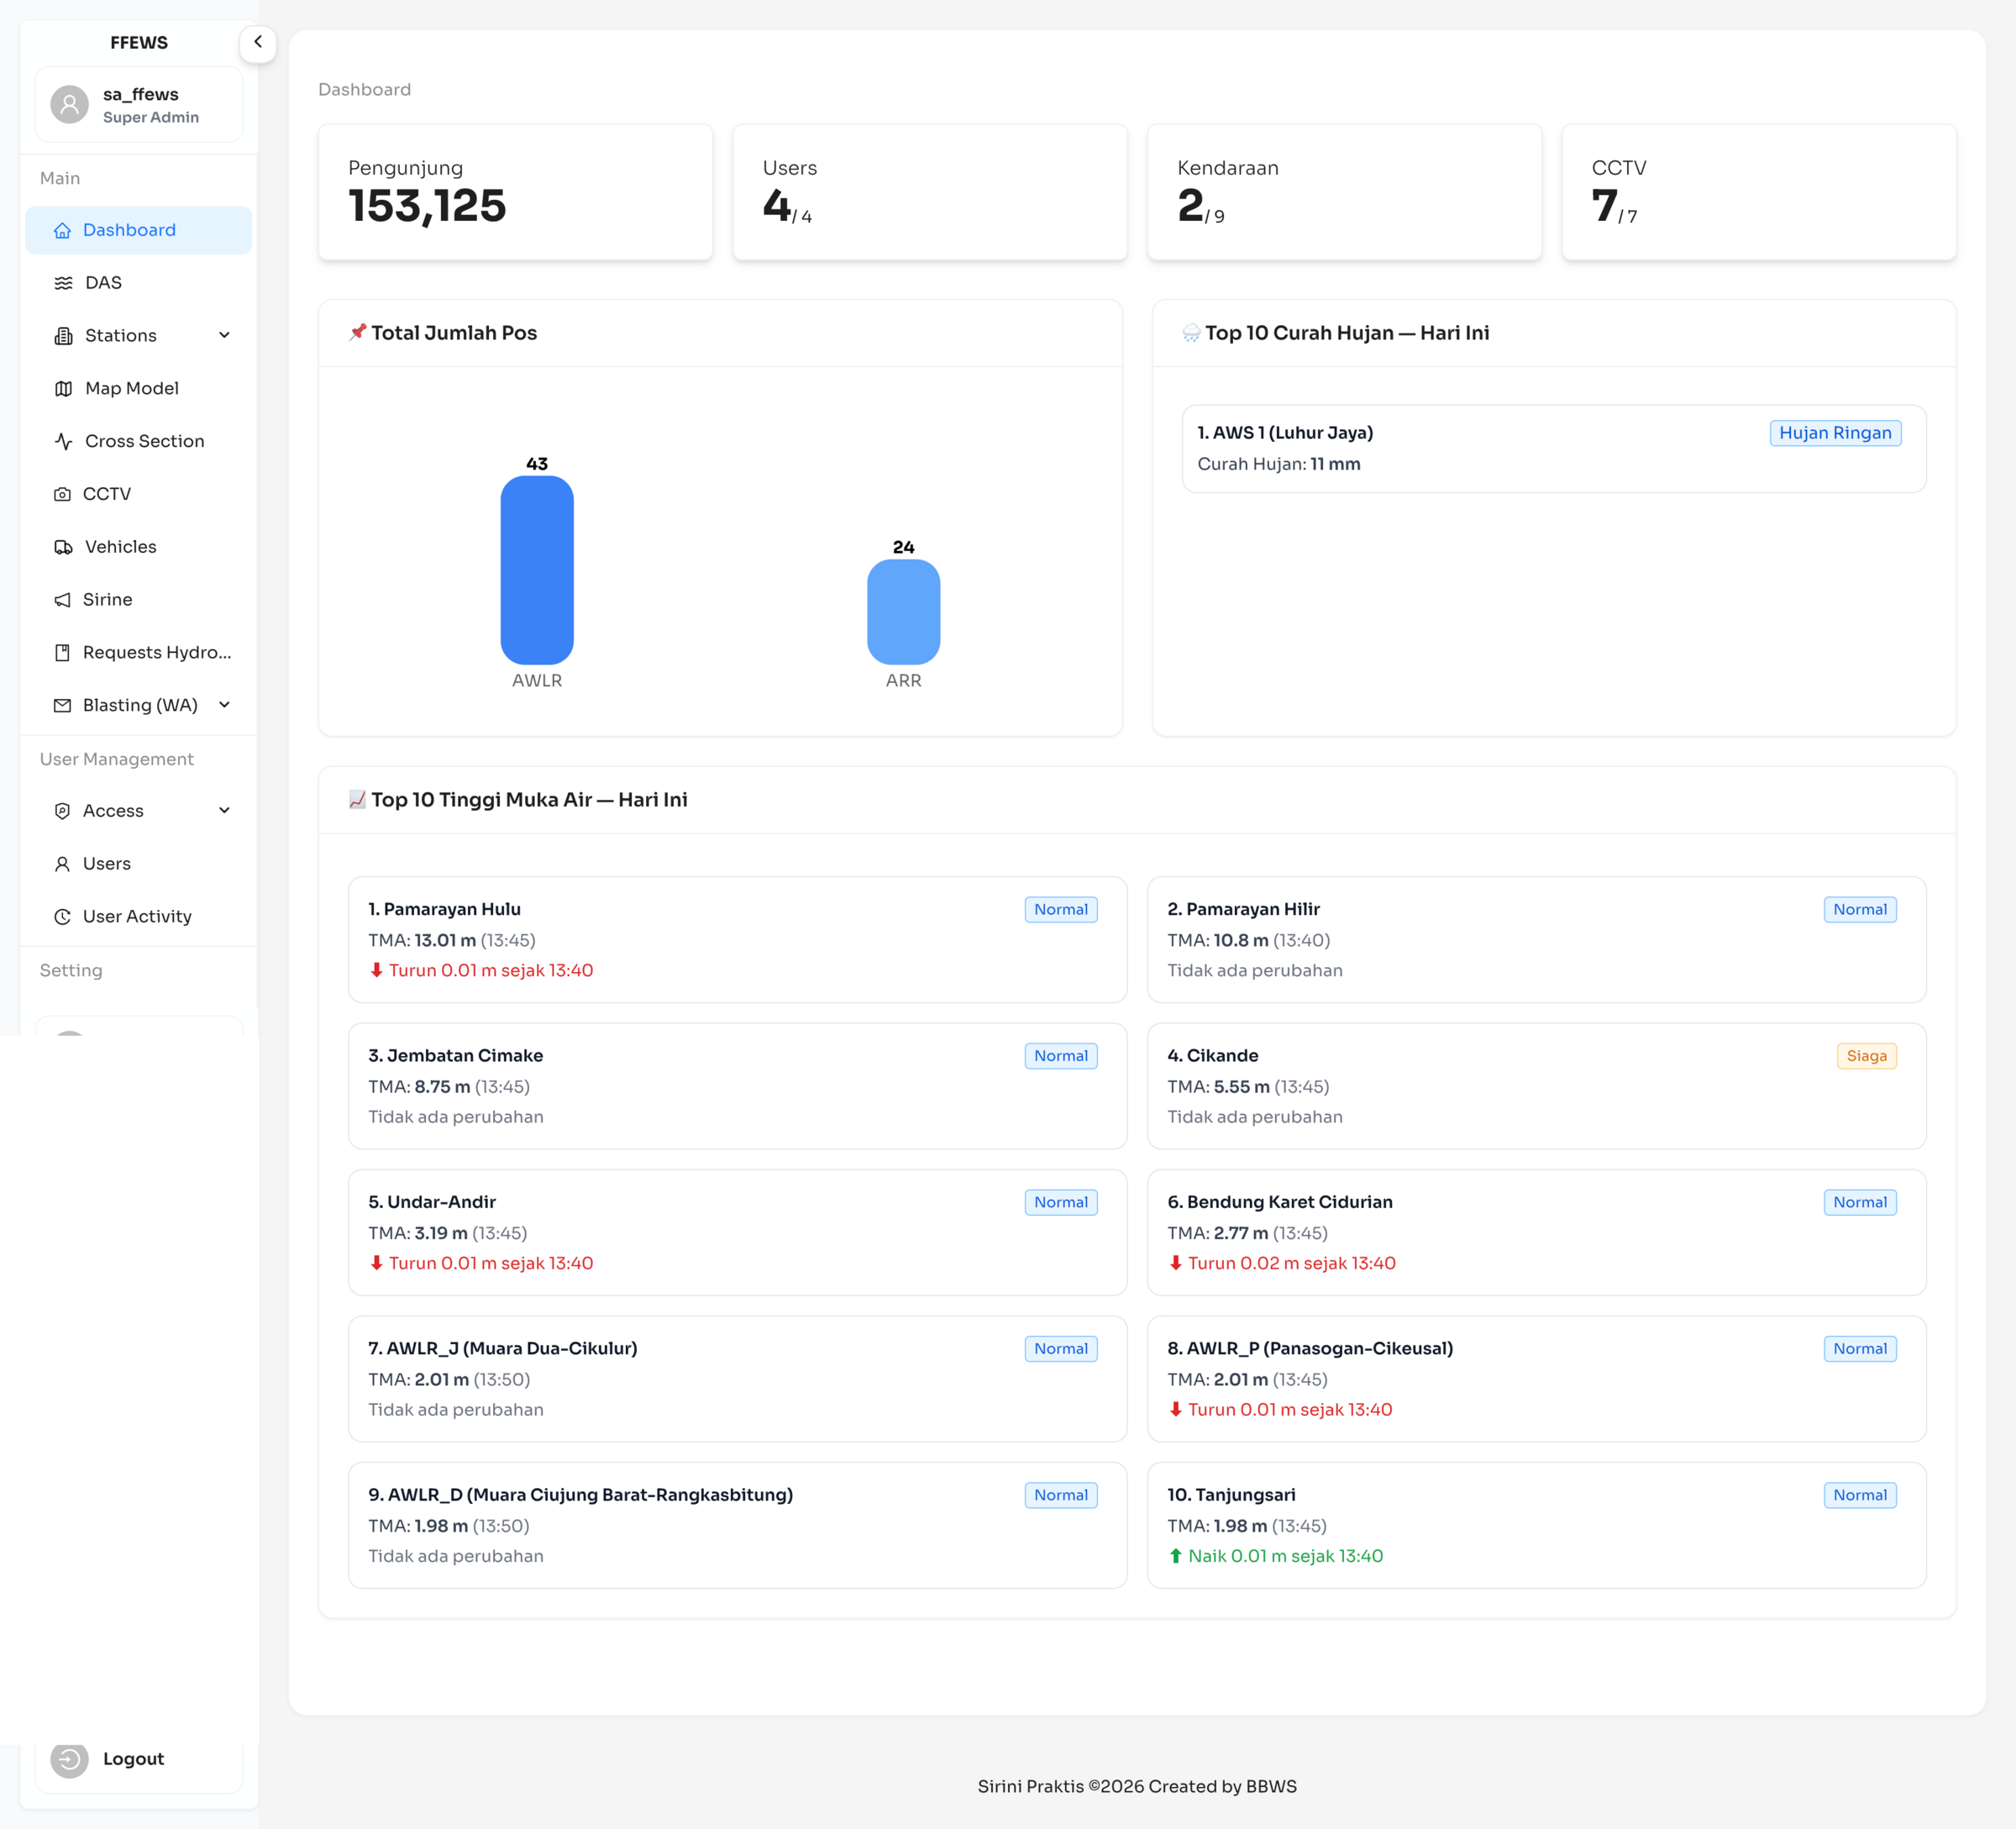Click the Sirine megaphone icon
This screenshot has width=2016, height=1829.
click(x=62, y=600)
